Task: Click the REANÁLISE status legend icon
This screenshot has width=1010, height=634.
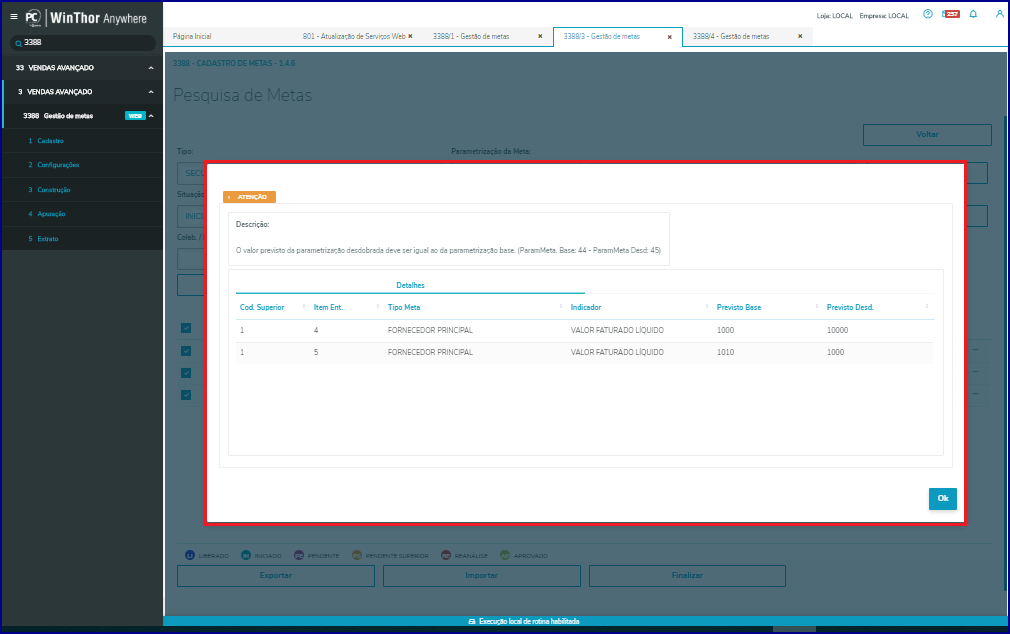Action: (x=446, y=555)
